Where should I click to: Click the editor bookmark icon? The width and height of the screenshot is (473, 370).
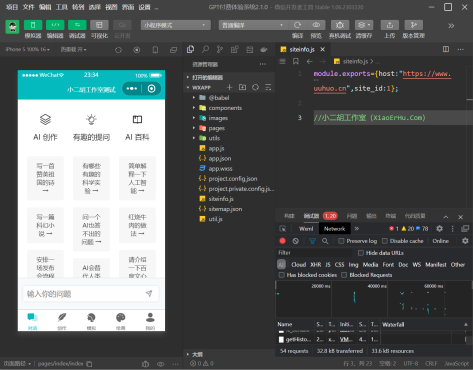click(x=296, y=61)
